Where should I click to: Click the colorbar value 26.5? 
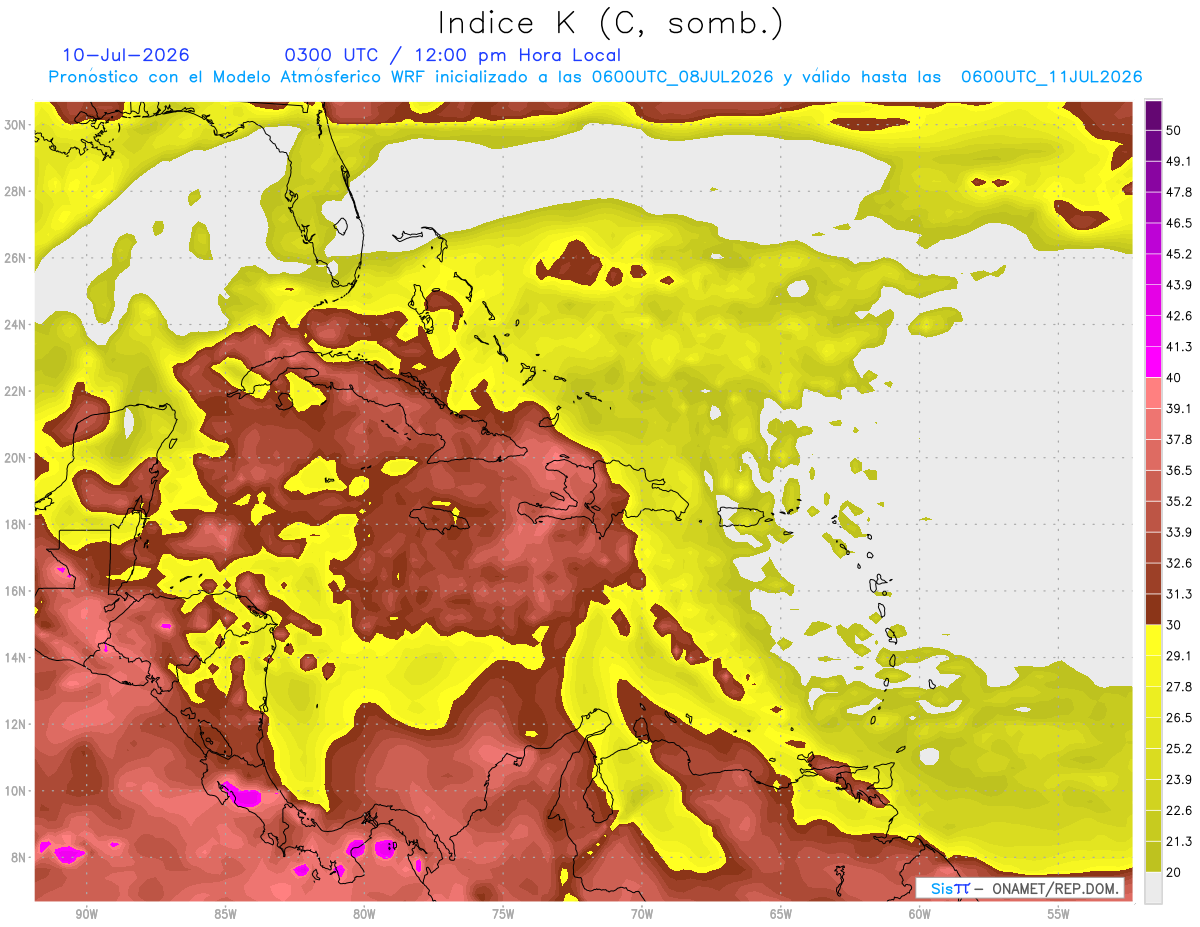[1179, 718]
